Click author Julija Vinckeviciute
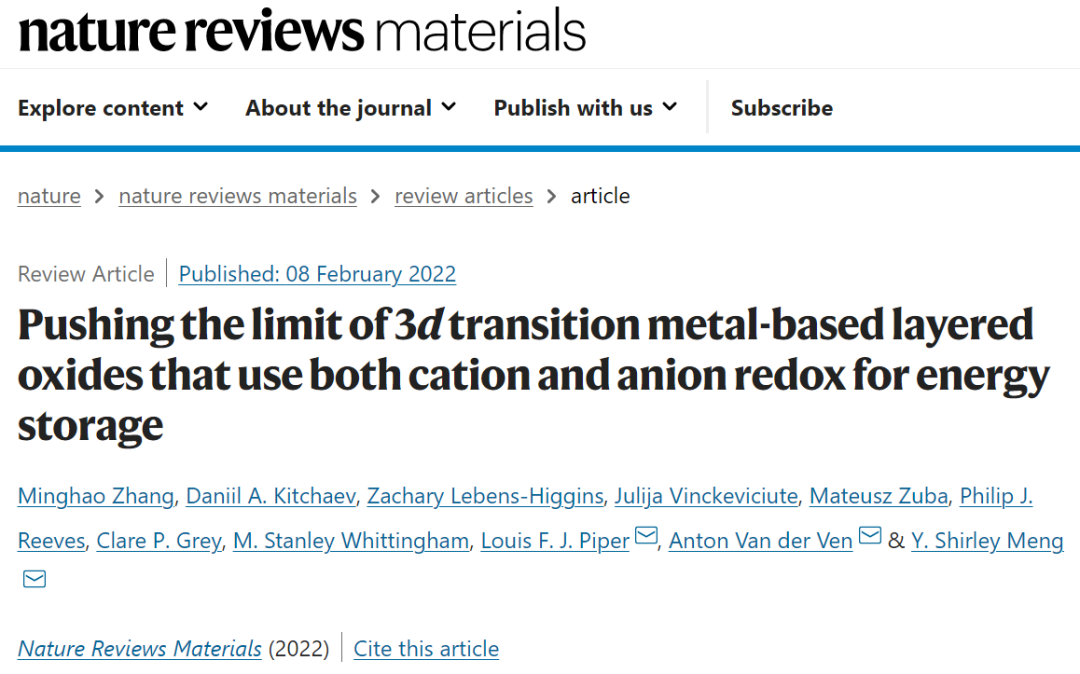The height and width of the screenshot is (674, 1080). (x=706, y=496)
